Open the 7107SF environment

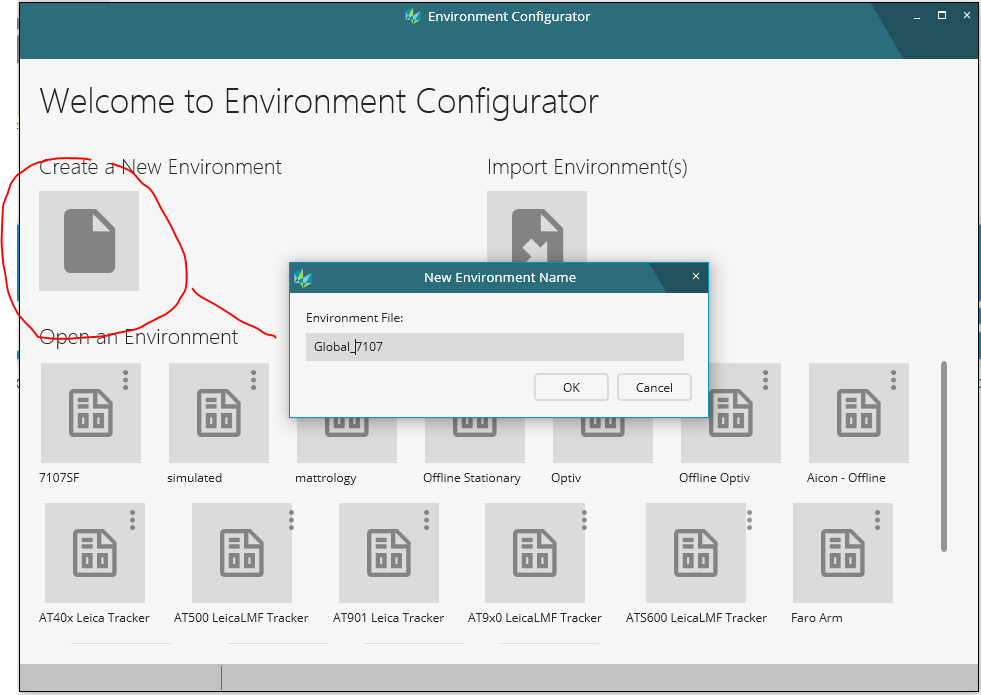coord(90,413)
